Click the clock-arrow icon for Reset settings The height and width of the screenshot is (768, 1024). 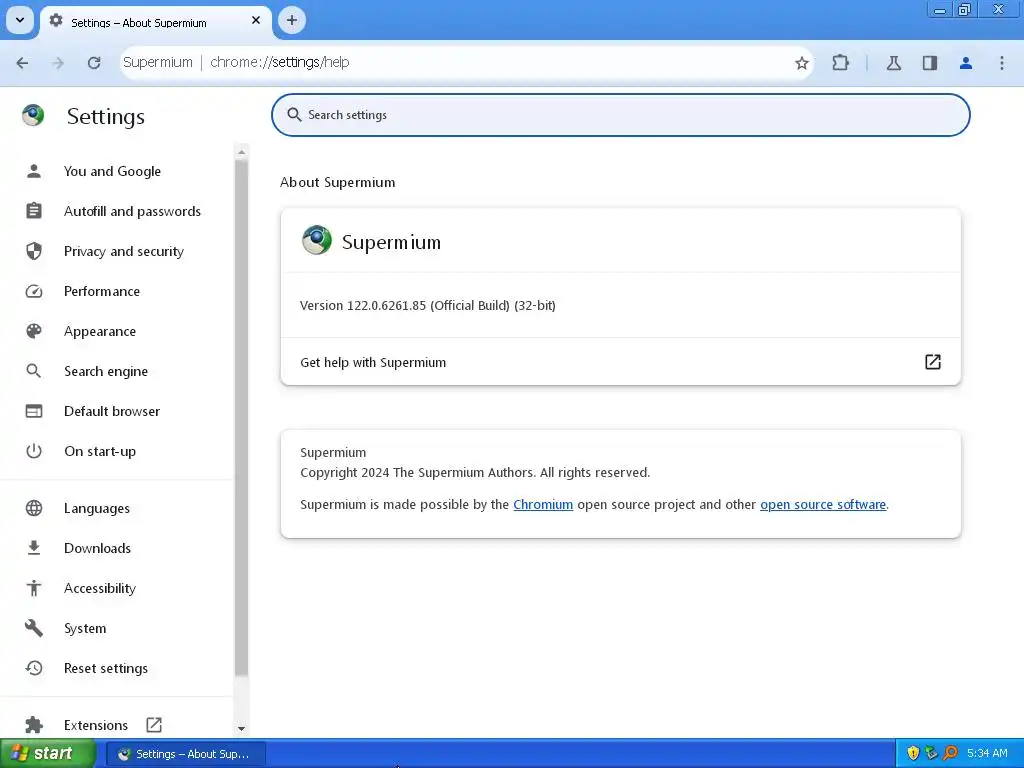point(34,668)
